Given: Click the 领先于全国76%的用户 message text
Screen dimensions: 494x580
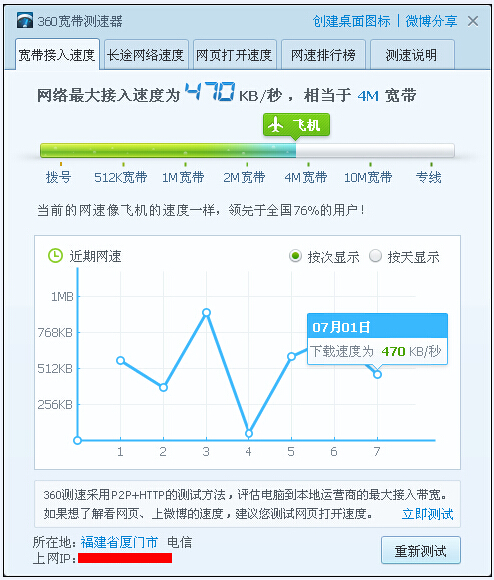Looking at the screenshot, I should coord(297,210).
